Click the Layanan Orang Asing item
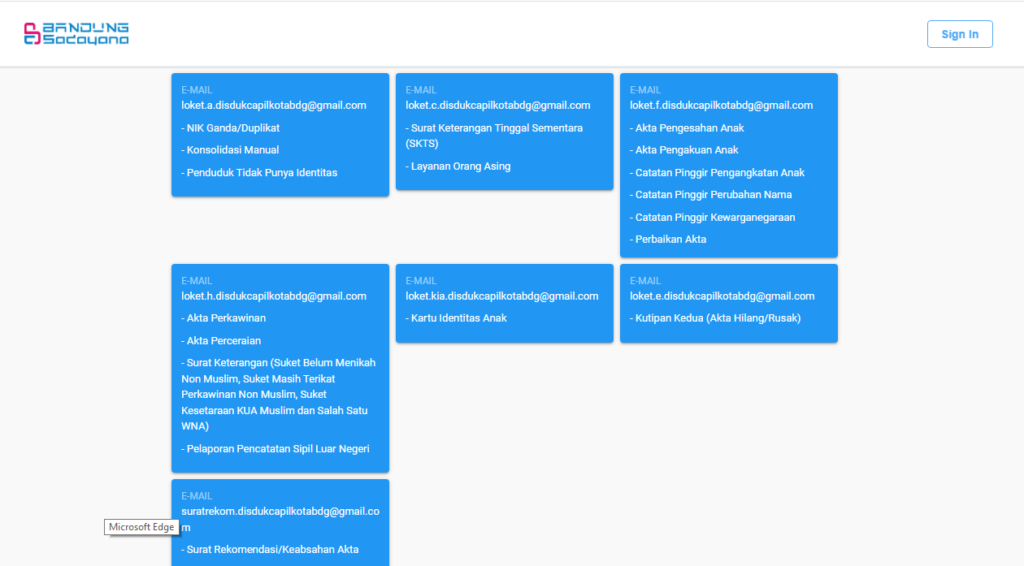1024x566 pixels. pos(458,166)
